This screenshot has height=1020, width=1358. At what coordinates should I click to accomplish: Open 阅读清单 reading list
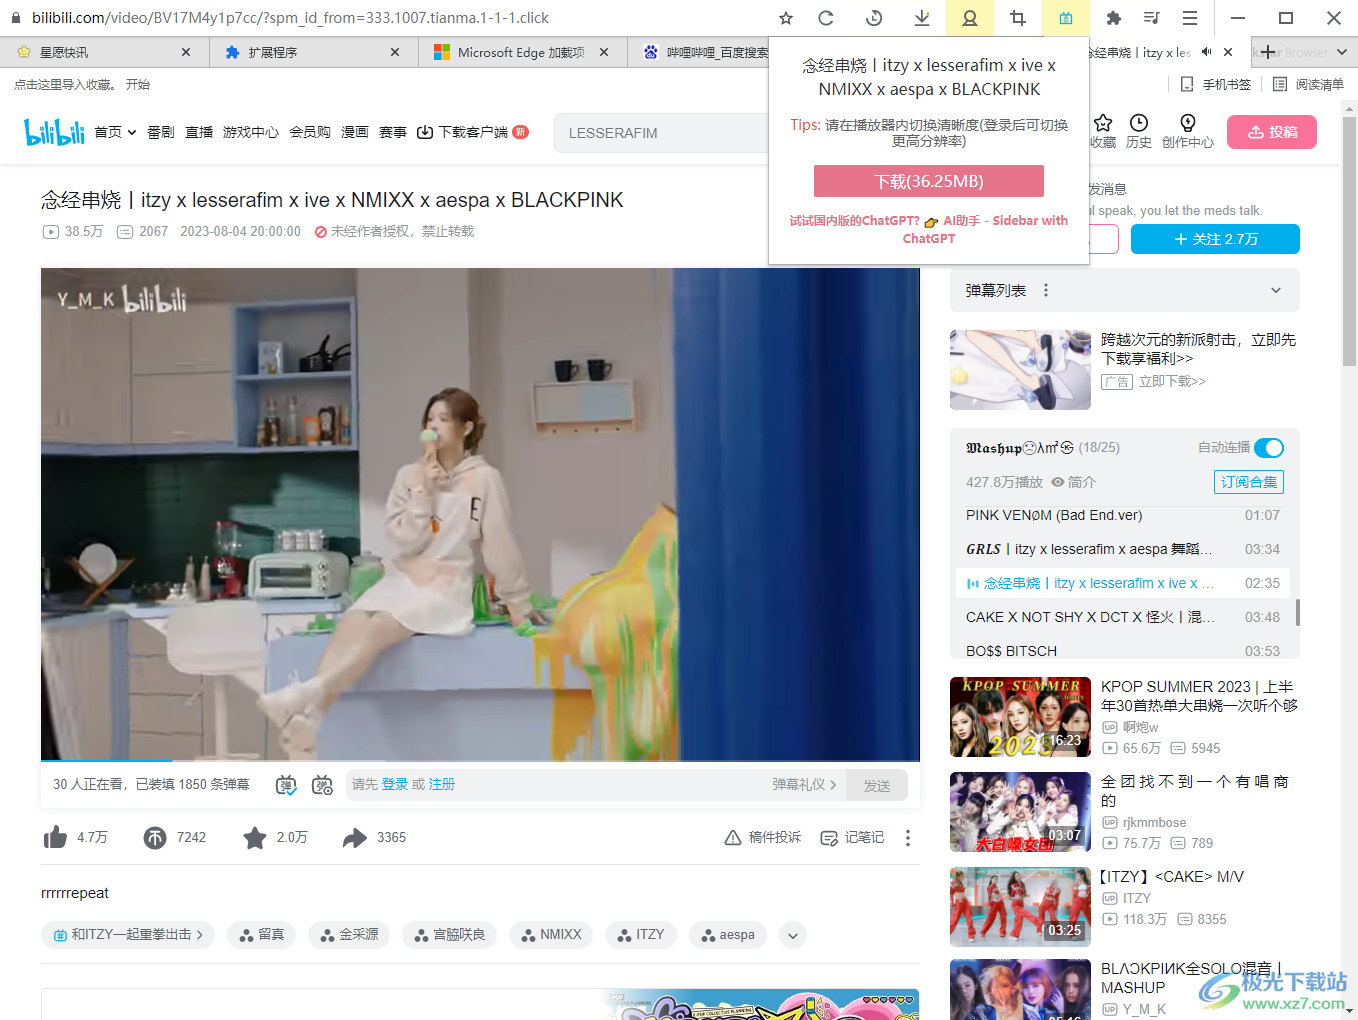click(1308, 84)
